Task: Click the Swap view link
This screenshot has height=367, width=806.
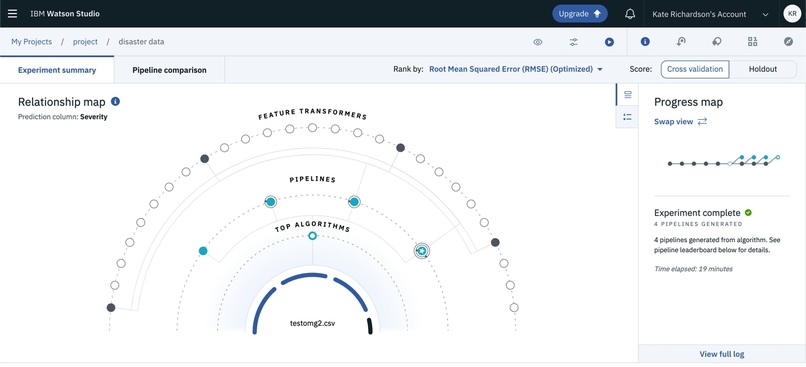Action: coord(681,121)
